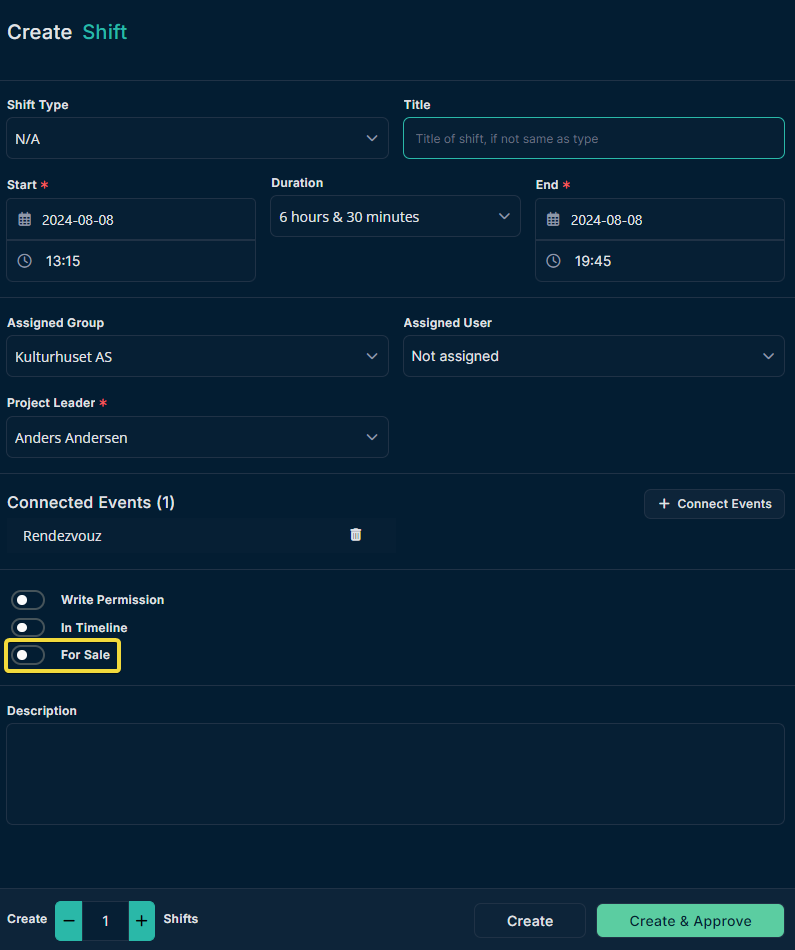Decrease shift count with minus button
Image resolution: width=795 pixels, height=950 pixels.
click(69, 921)
